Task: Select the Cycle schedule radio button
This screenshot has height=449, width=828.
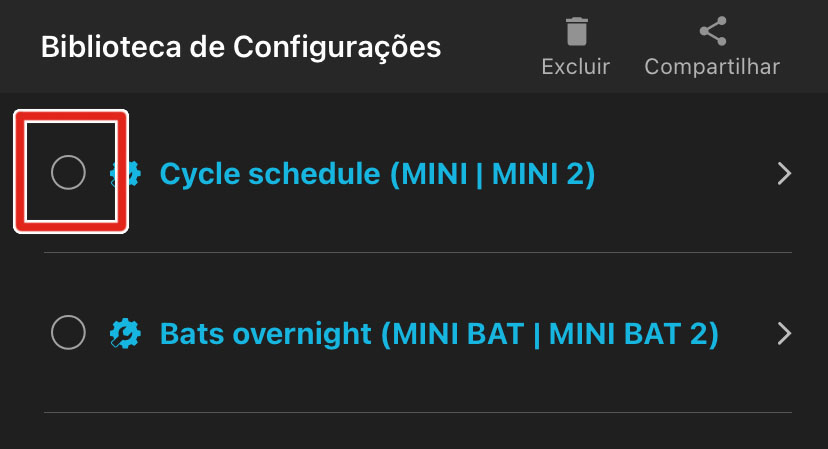Action: pyautogui.click(x=68, y=173)
